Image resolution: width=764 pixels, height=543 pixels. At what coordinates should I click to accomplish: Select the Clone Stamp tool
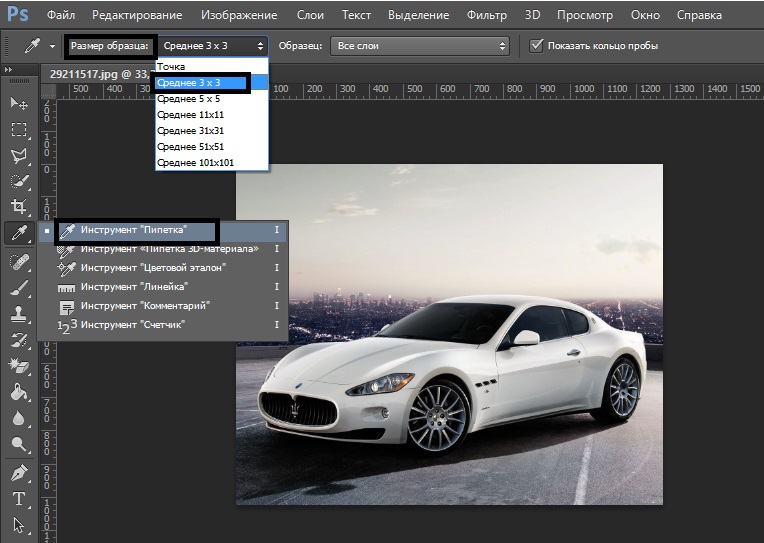(18, 314)
